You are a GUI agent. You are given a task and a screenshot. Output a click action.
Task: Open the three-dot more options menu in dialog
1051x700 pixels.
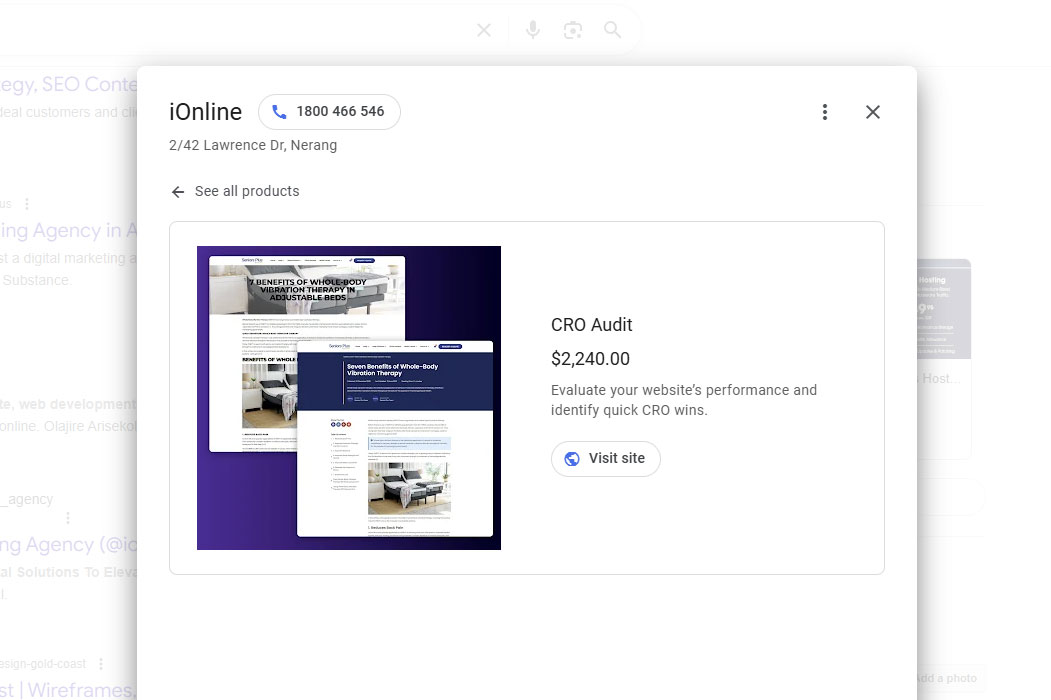[x=825, y=112]
